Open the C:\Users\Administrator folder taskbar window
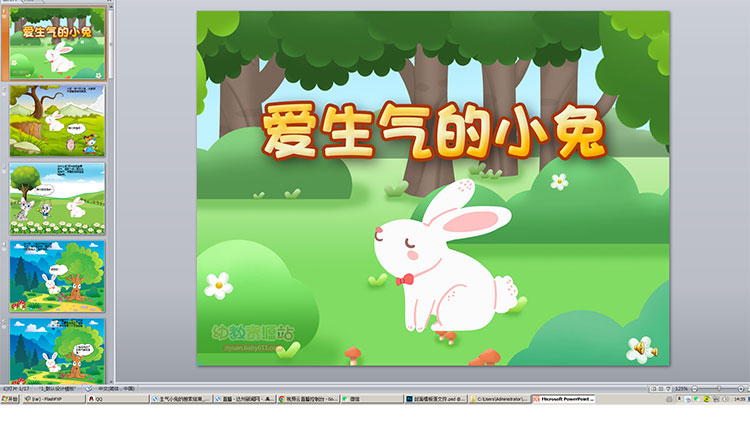Screen dimensions: 750x429 tap(500, 398)
